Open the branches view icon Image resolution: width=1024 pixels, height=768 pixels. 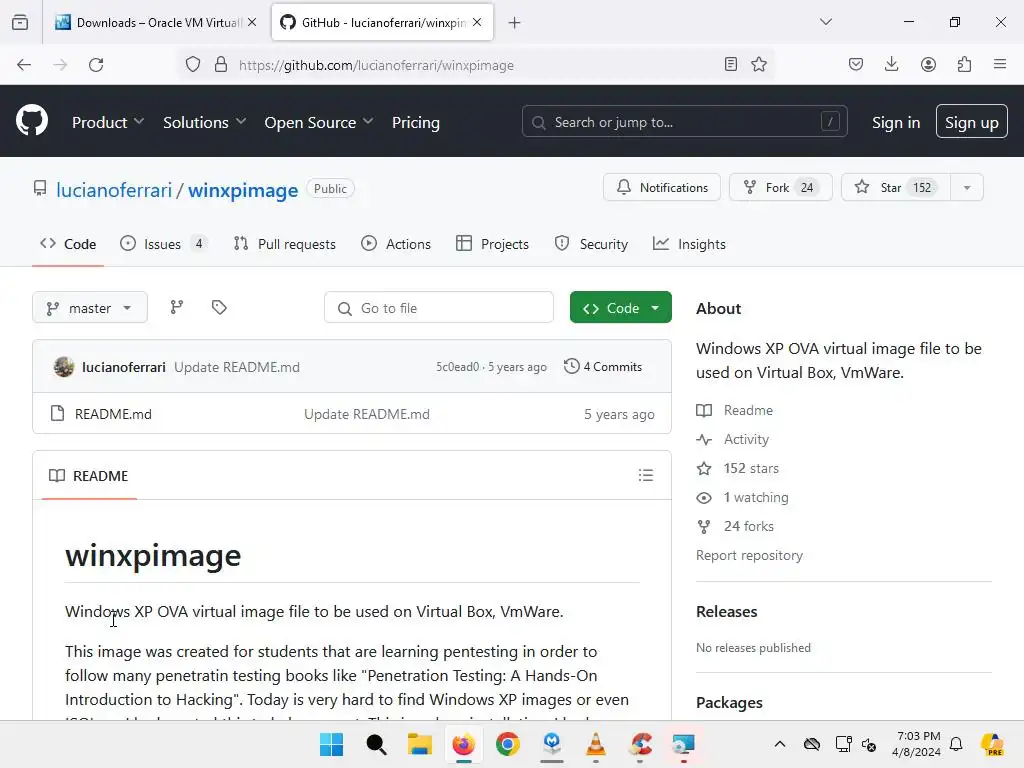177,308
